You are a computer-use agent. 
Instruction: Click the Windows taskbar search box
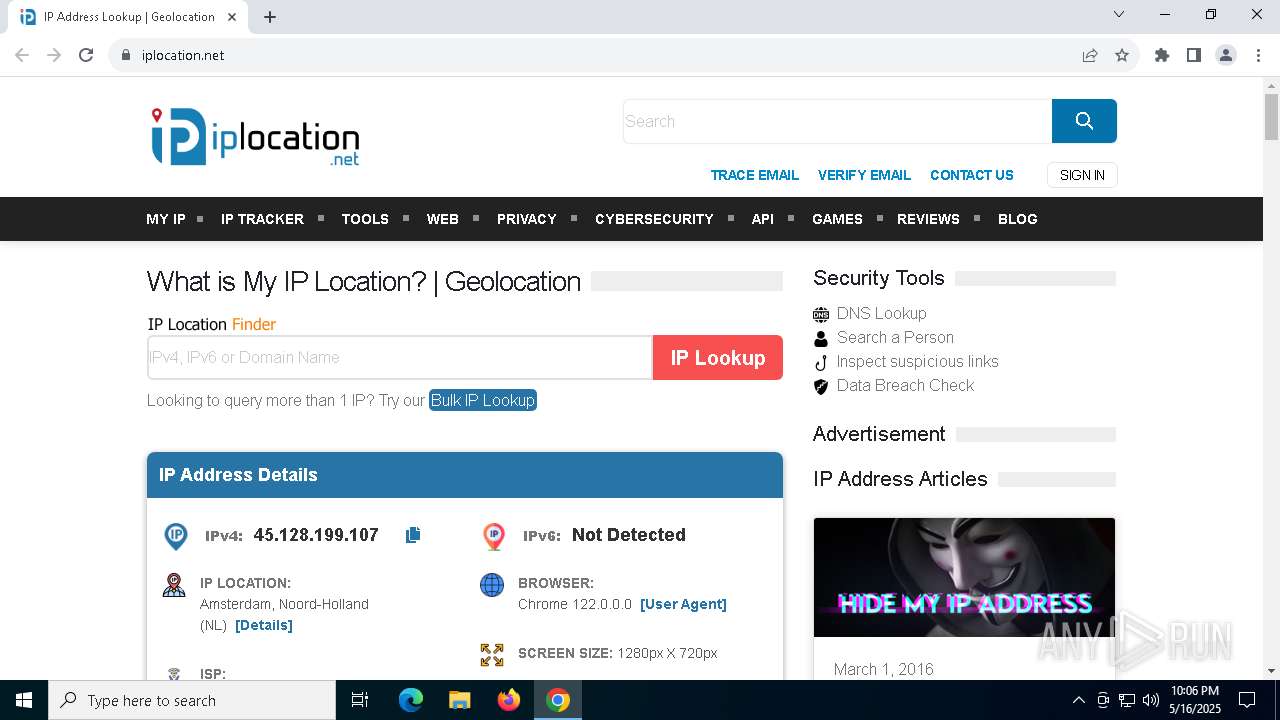[x=192, y=700]
